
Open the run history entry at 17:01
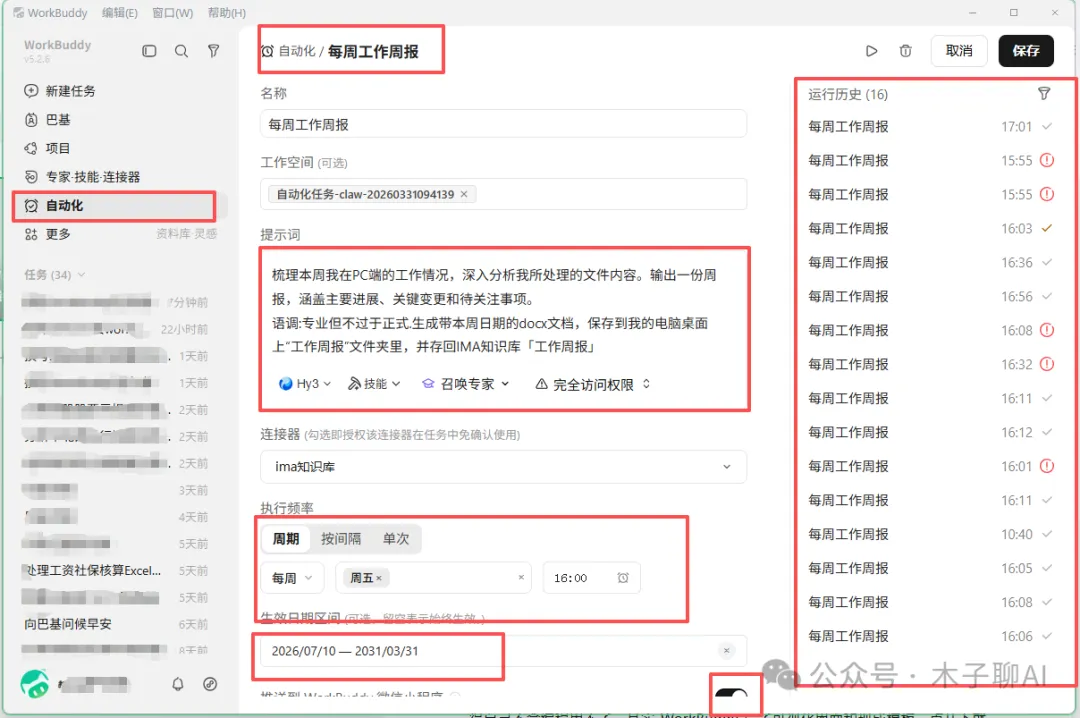930,127
